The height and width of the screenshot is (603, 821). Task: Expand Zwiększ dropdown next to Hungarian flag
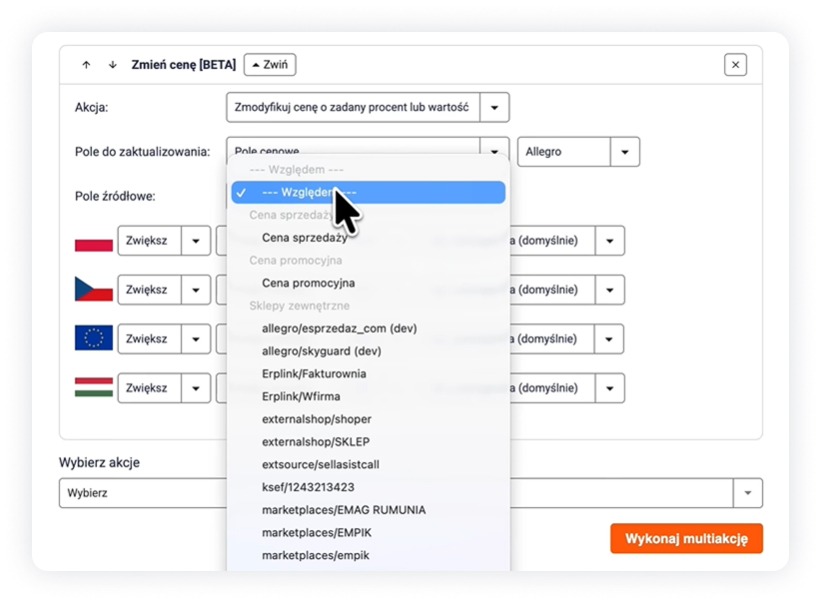(x=196, y=388)
